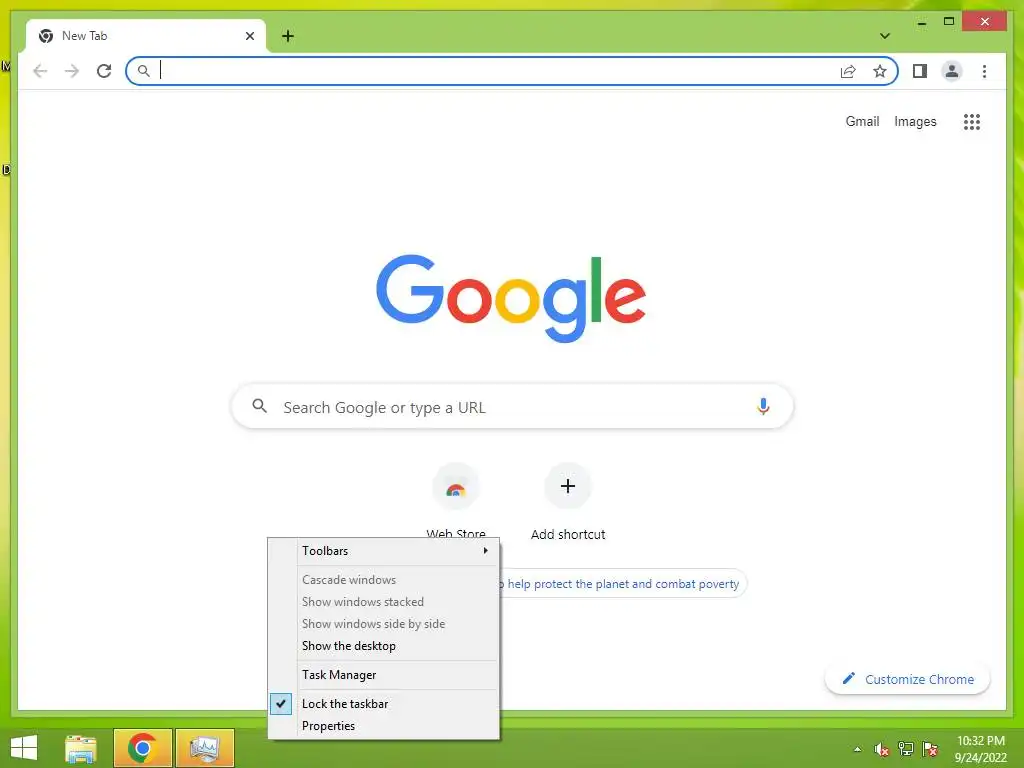Click magnifier icon in Google search box

coord(259,406)
